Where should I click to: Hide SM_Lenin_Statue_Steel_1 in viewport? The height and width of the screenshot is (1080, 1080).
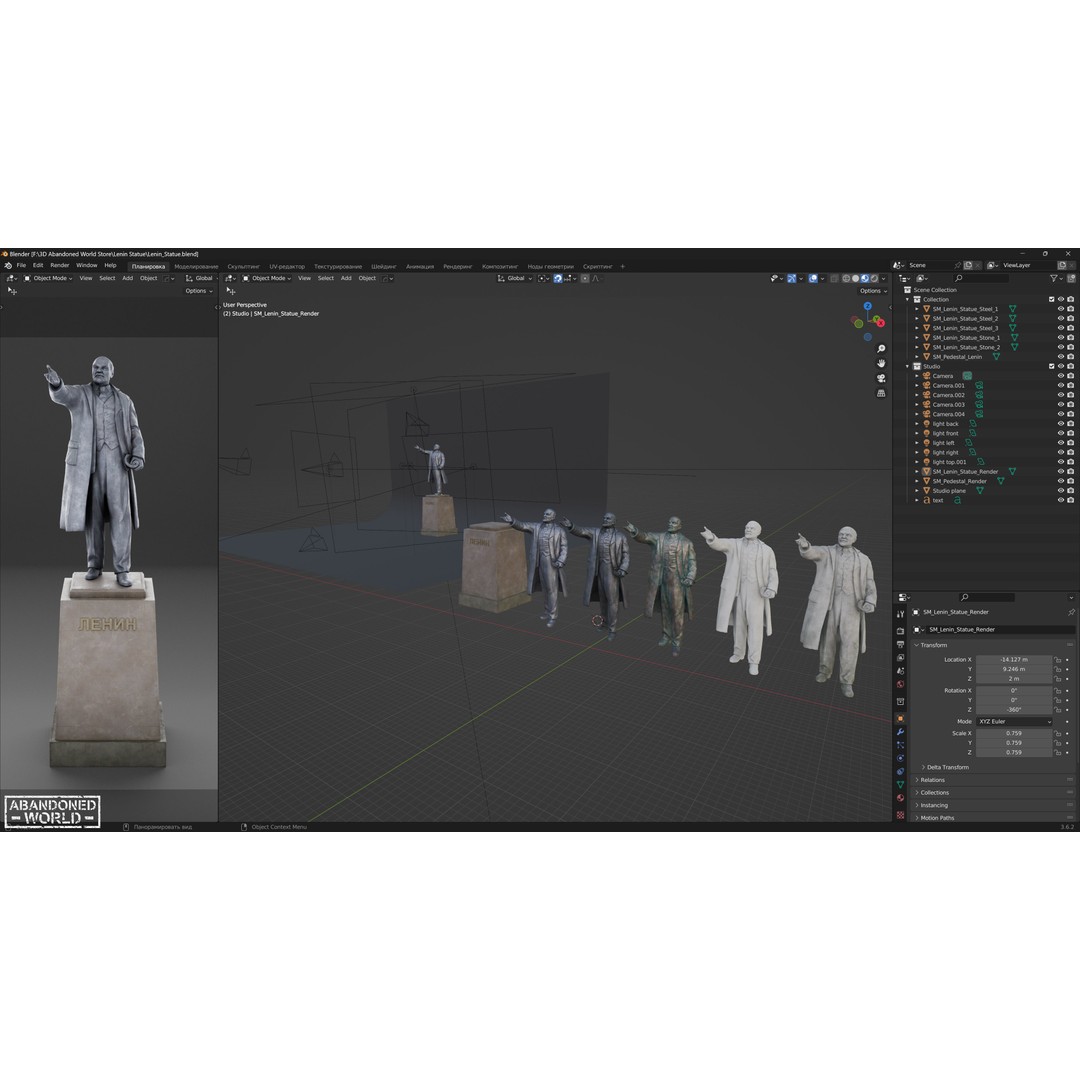pyautogui.click(x=1061, y=309)
